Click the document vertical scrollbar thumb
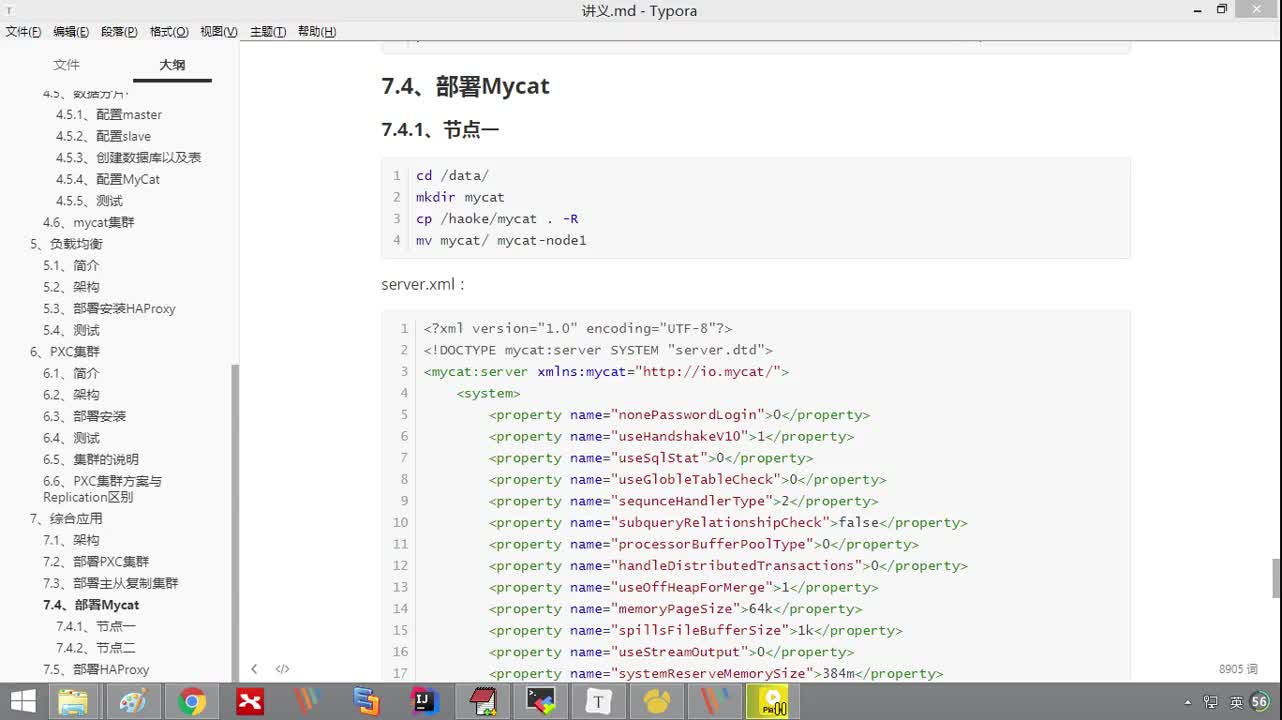1282x720 pixels. [1276, 578]
